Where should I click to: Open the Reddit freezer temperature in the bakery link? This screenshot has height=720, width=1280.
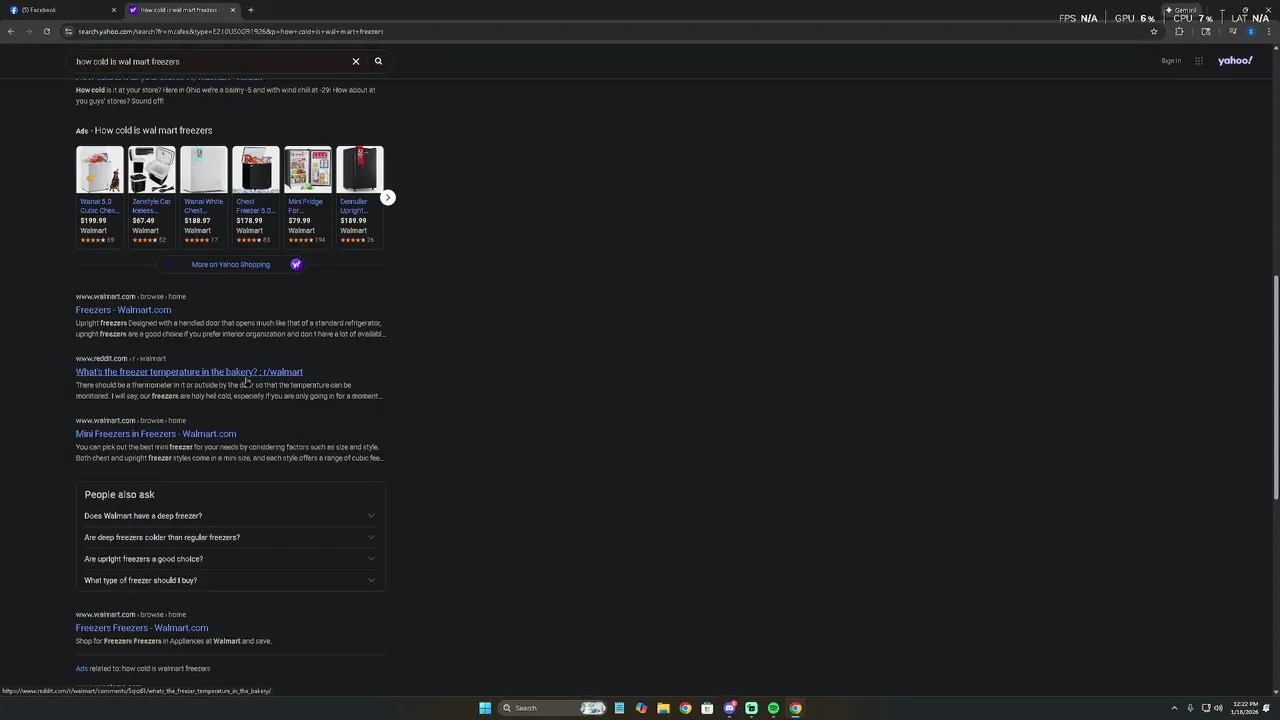189,372
